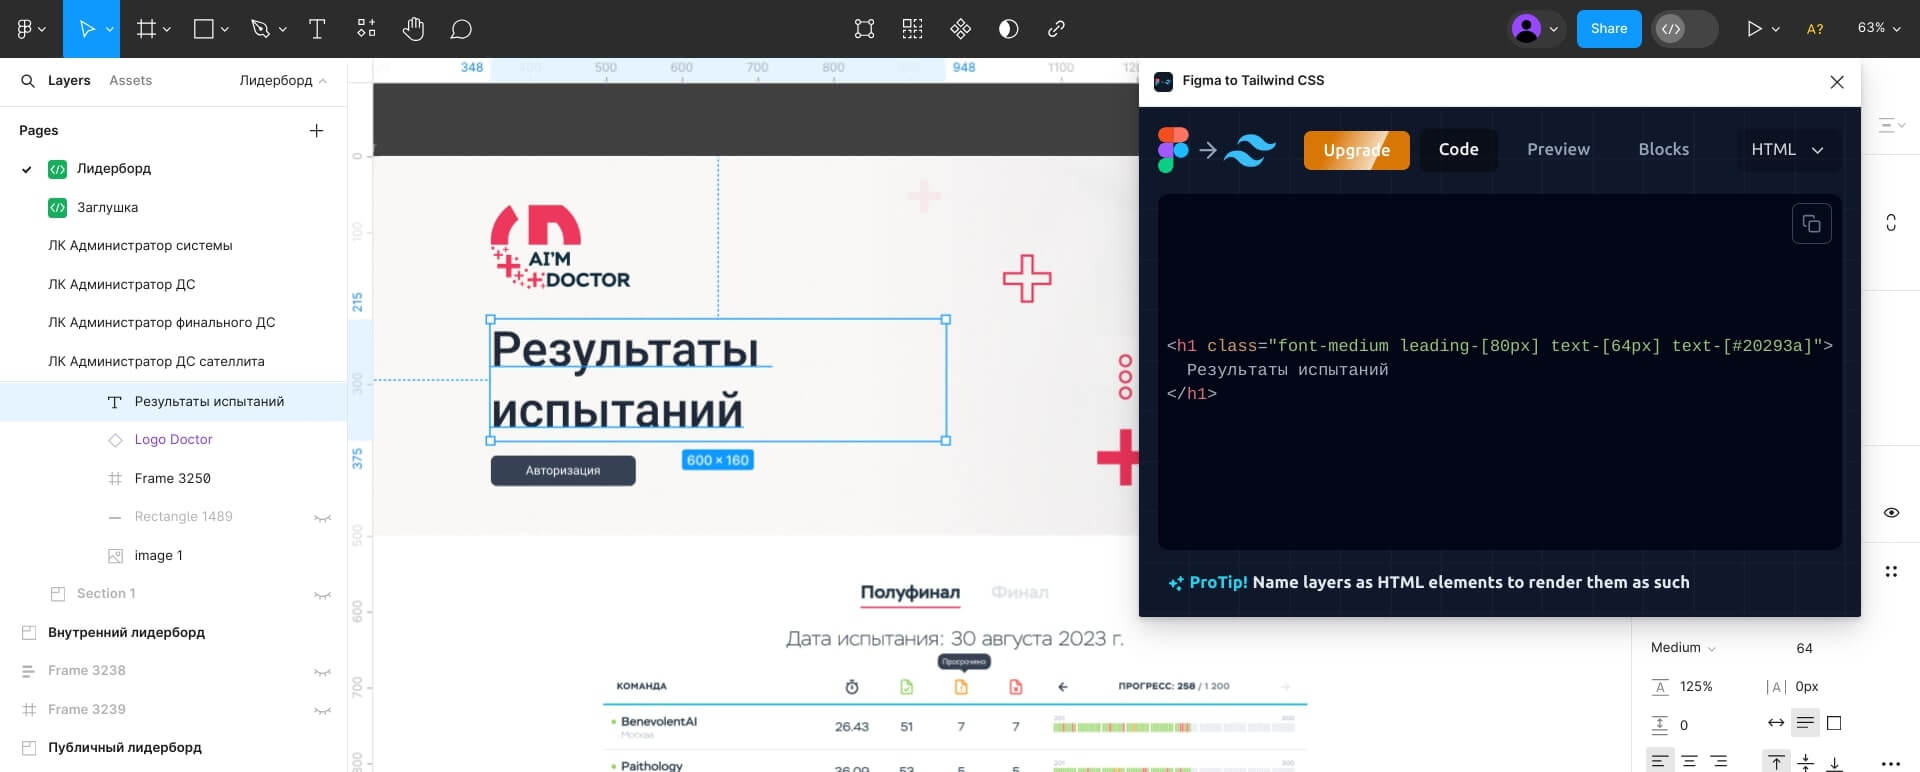Click the Edit object toolbar icon
The image size is (1920, 772).
pos(864,29)
